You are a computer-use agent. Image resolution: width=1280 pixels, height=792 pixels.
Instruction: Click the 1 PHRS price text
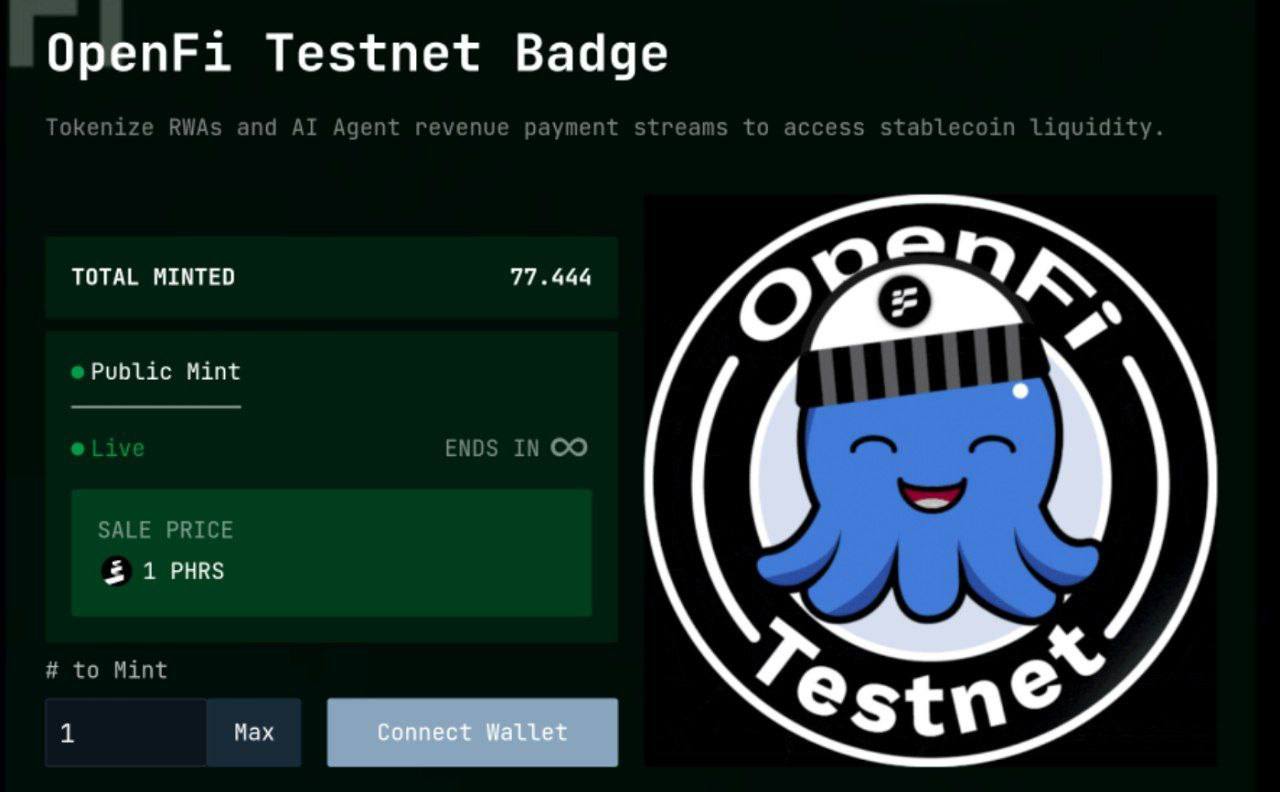click(x=184, y=572)
